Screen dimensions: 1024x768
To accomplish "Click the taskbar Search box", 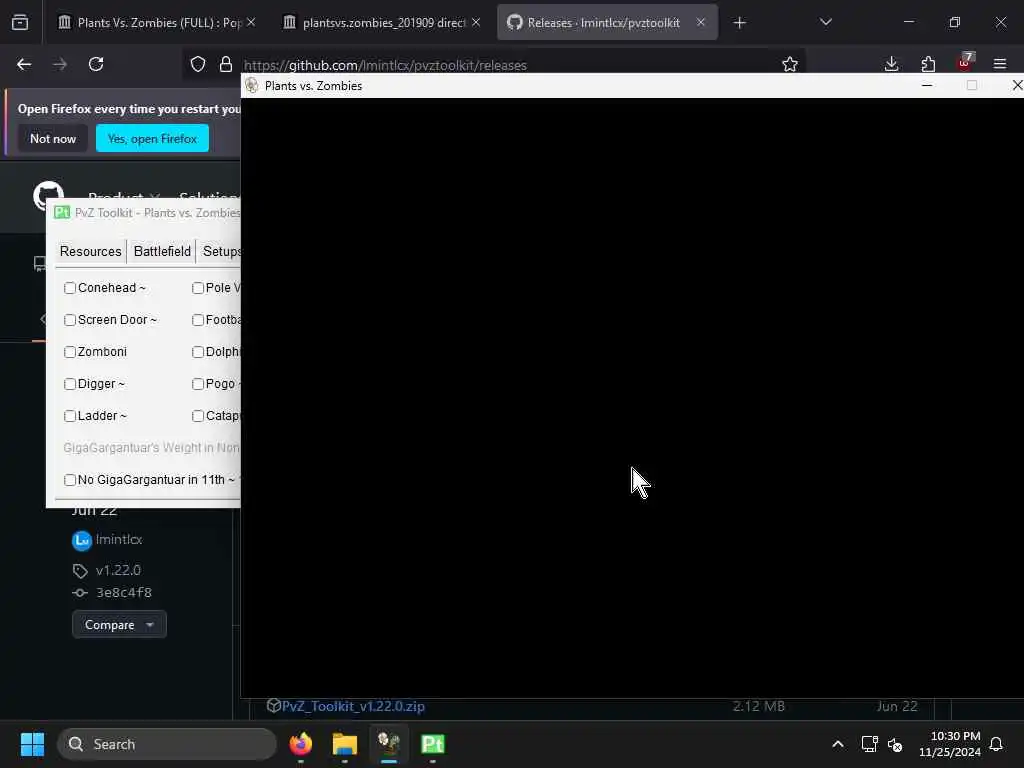I will [x=167, y=744].
